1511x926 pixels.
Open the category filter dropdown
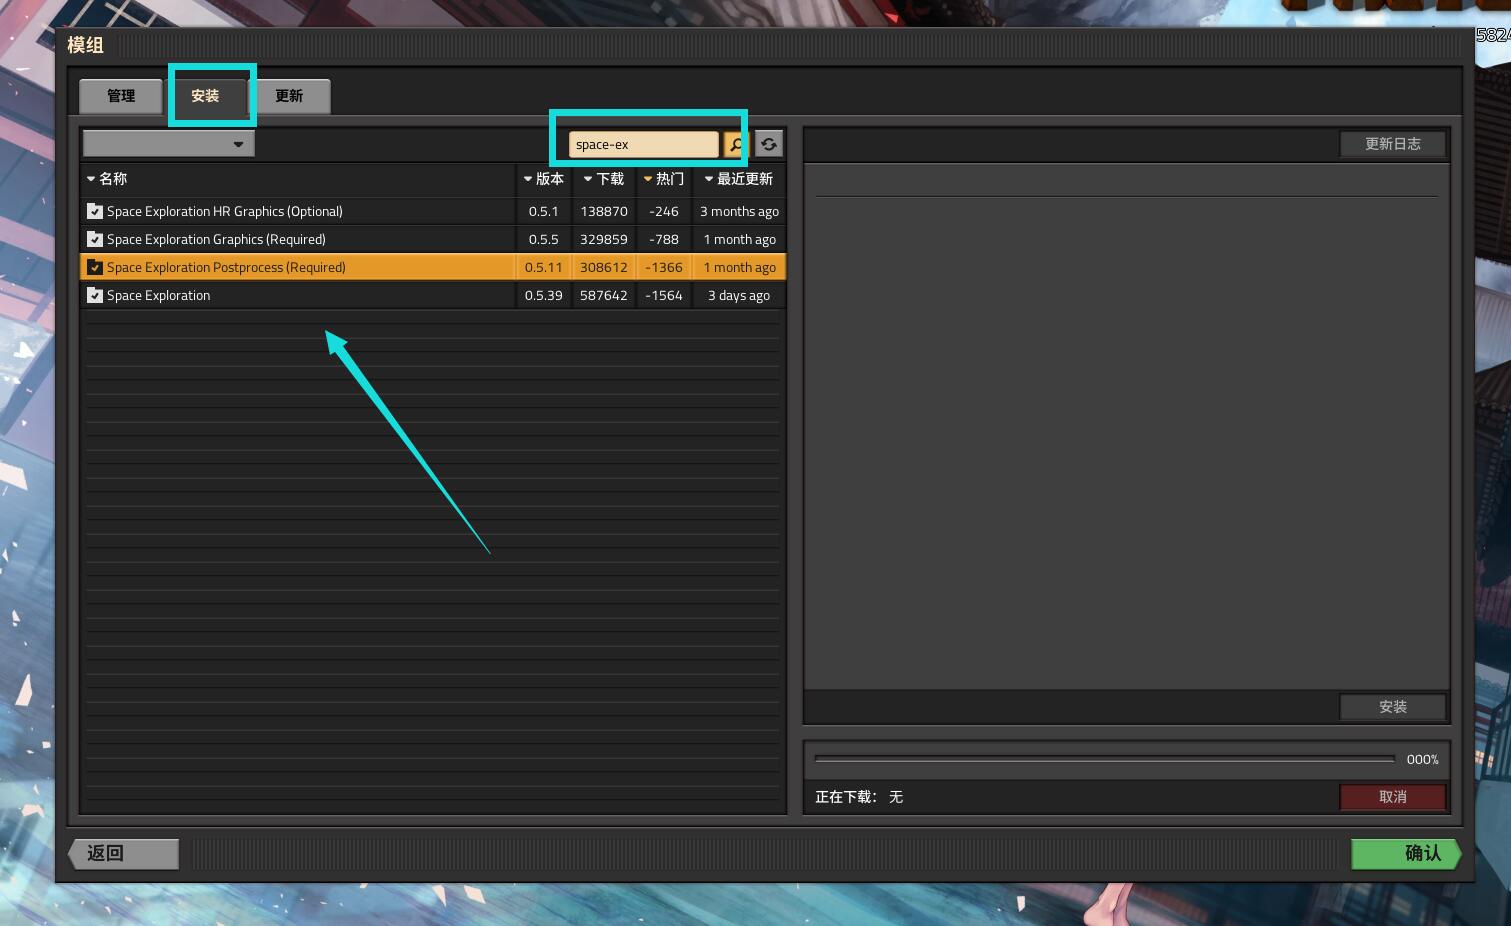[x=168, y=144]
